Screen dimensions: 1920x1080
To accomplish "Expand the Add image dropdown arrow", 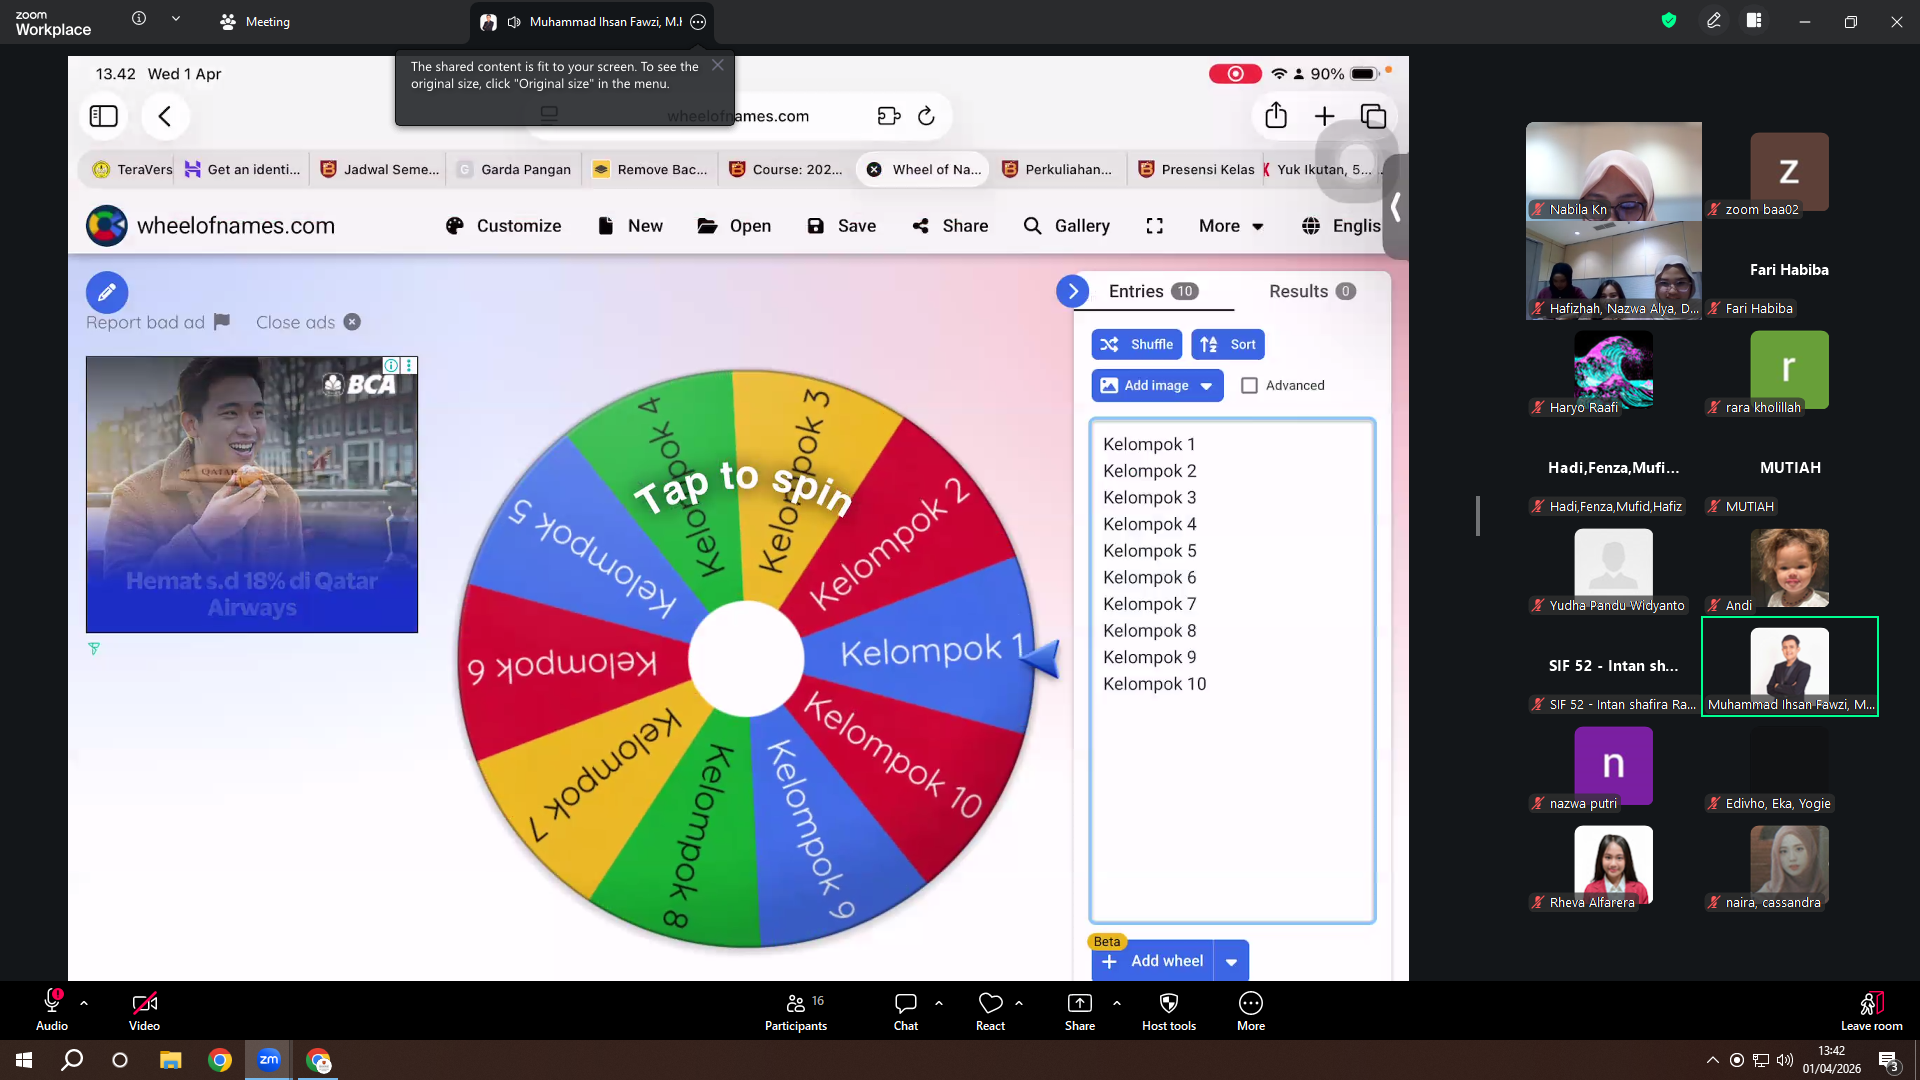I will (1207, 386).
